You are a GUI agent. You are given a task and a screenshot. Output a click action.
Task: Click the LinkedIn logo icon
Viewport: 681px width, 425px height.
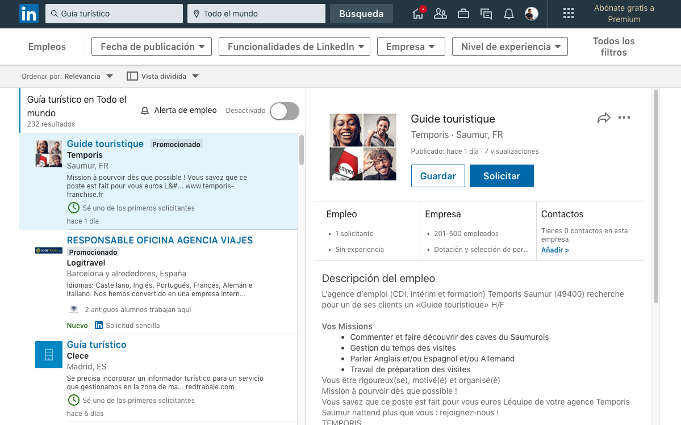29,14
